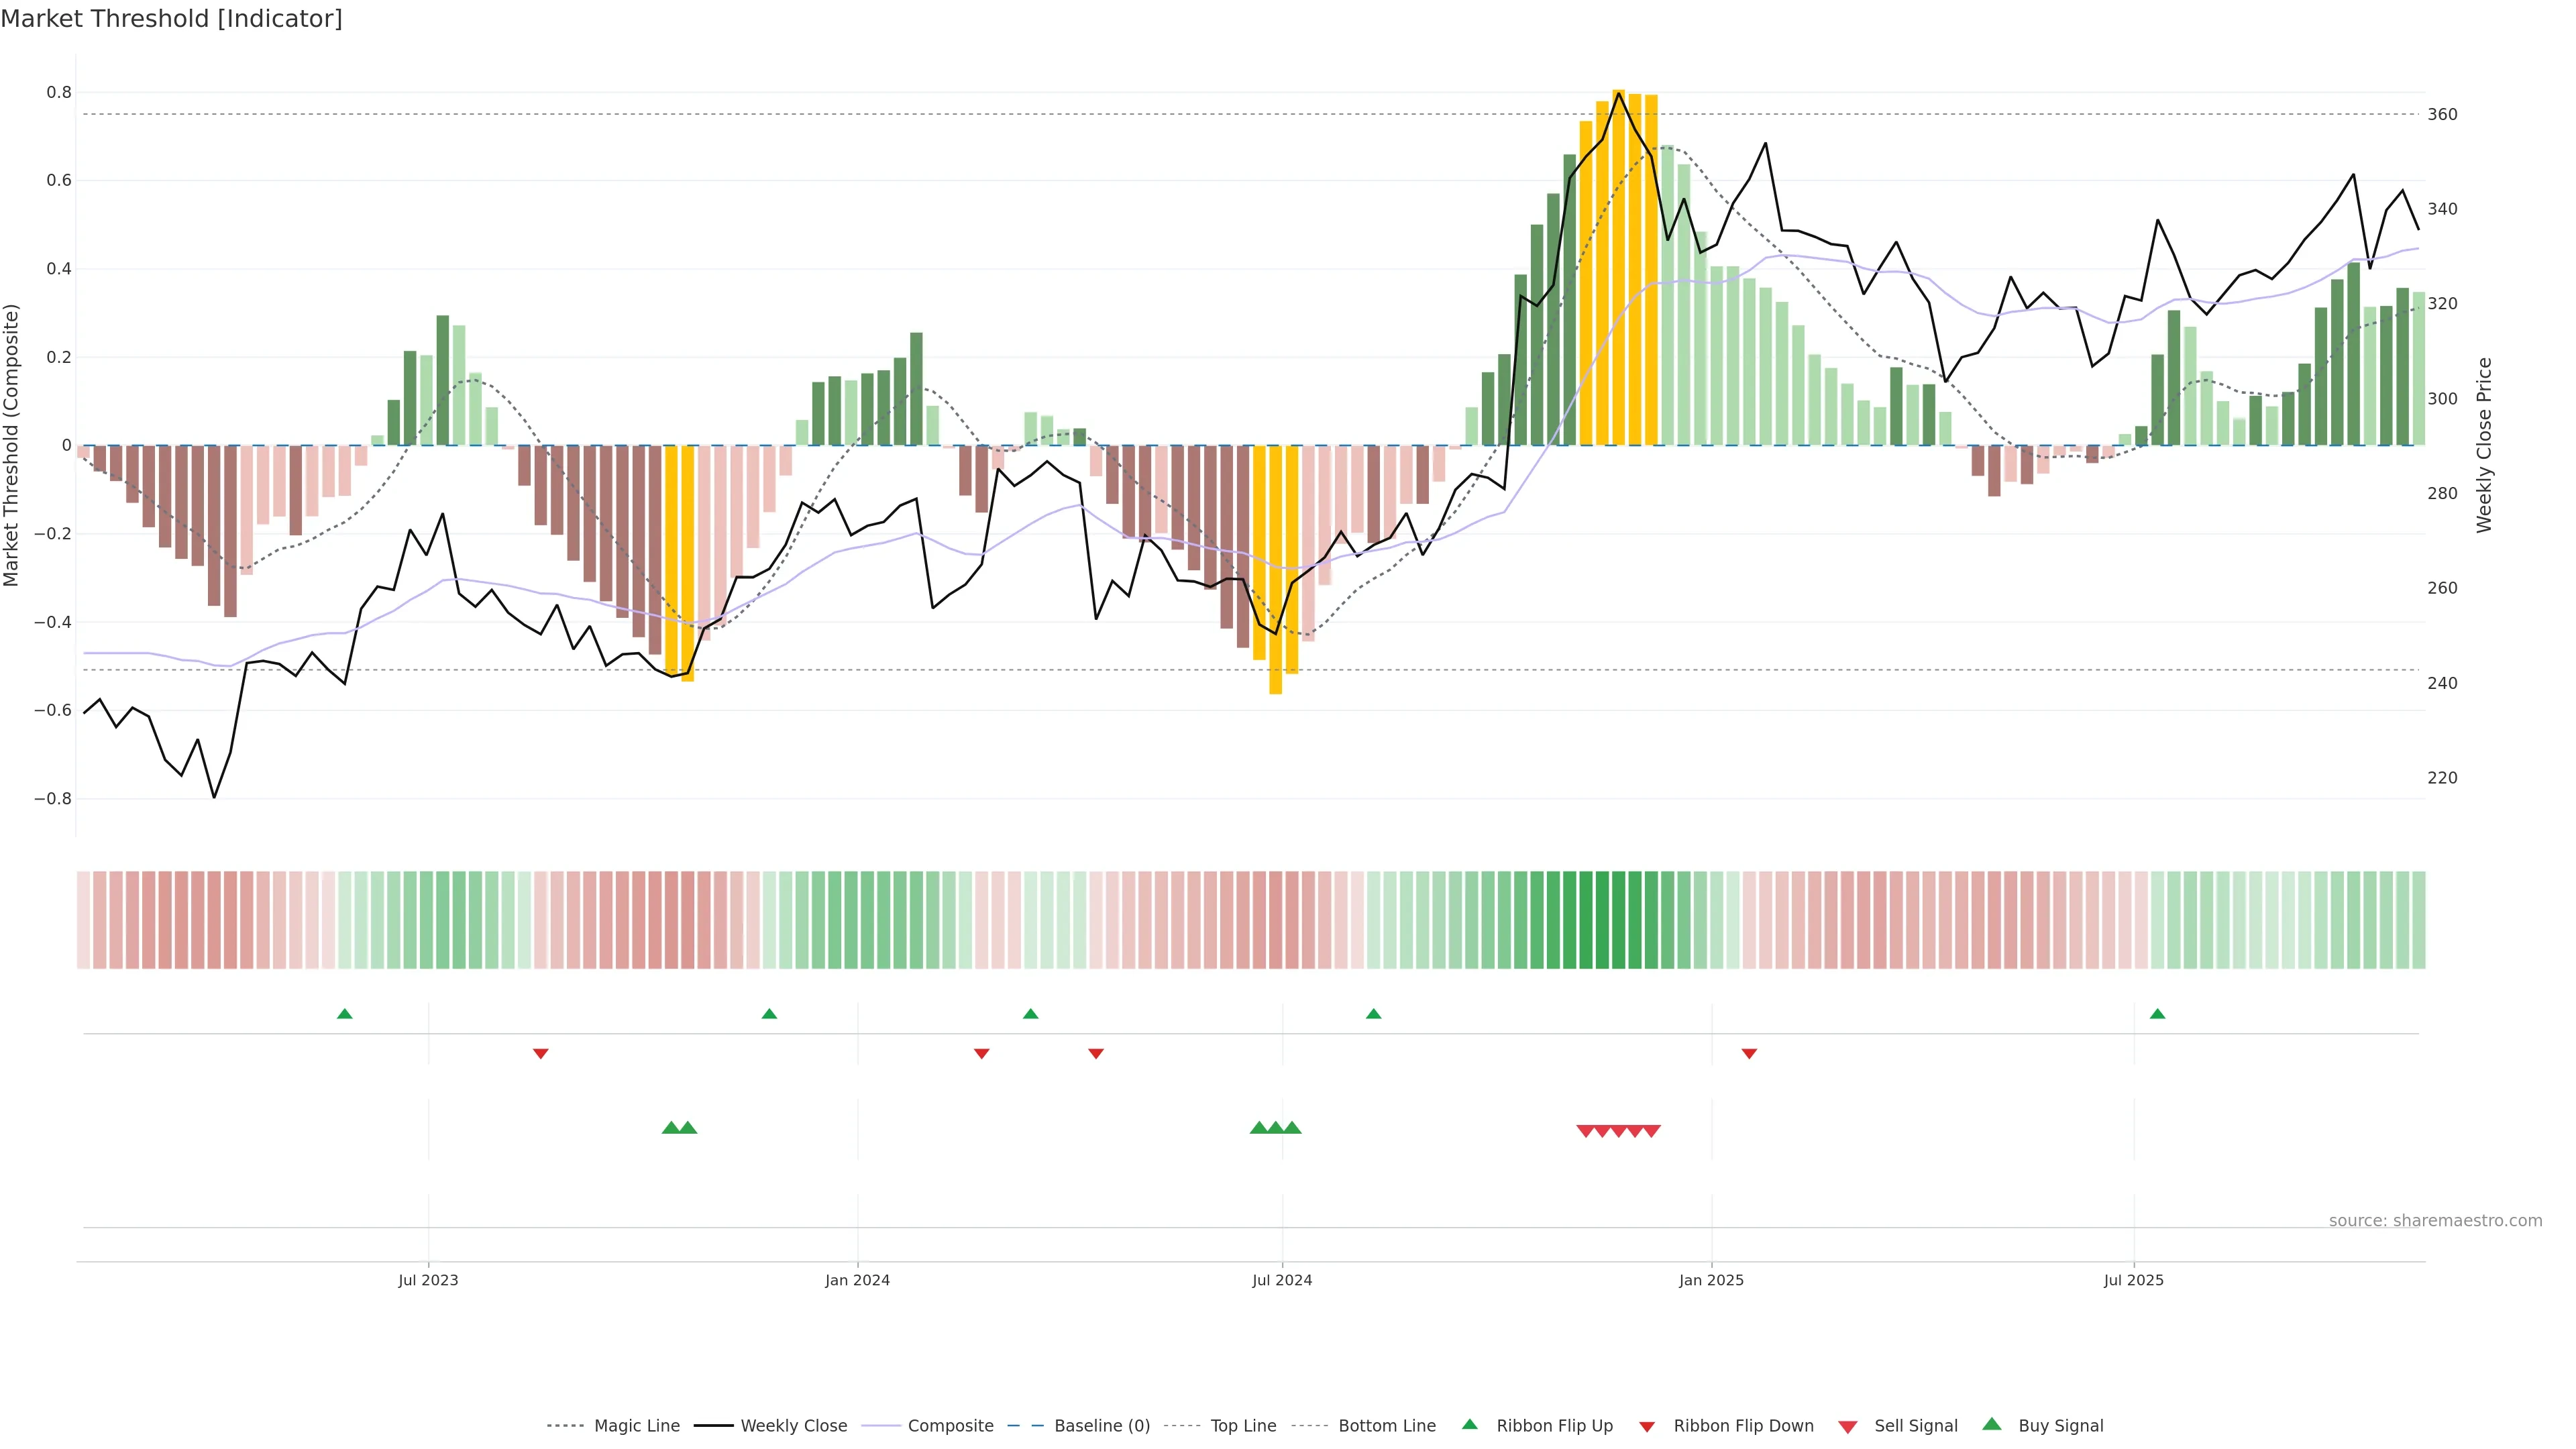
Task: Click the Buy Signal legend marker
Action: tap(1992, 1424)
